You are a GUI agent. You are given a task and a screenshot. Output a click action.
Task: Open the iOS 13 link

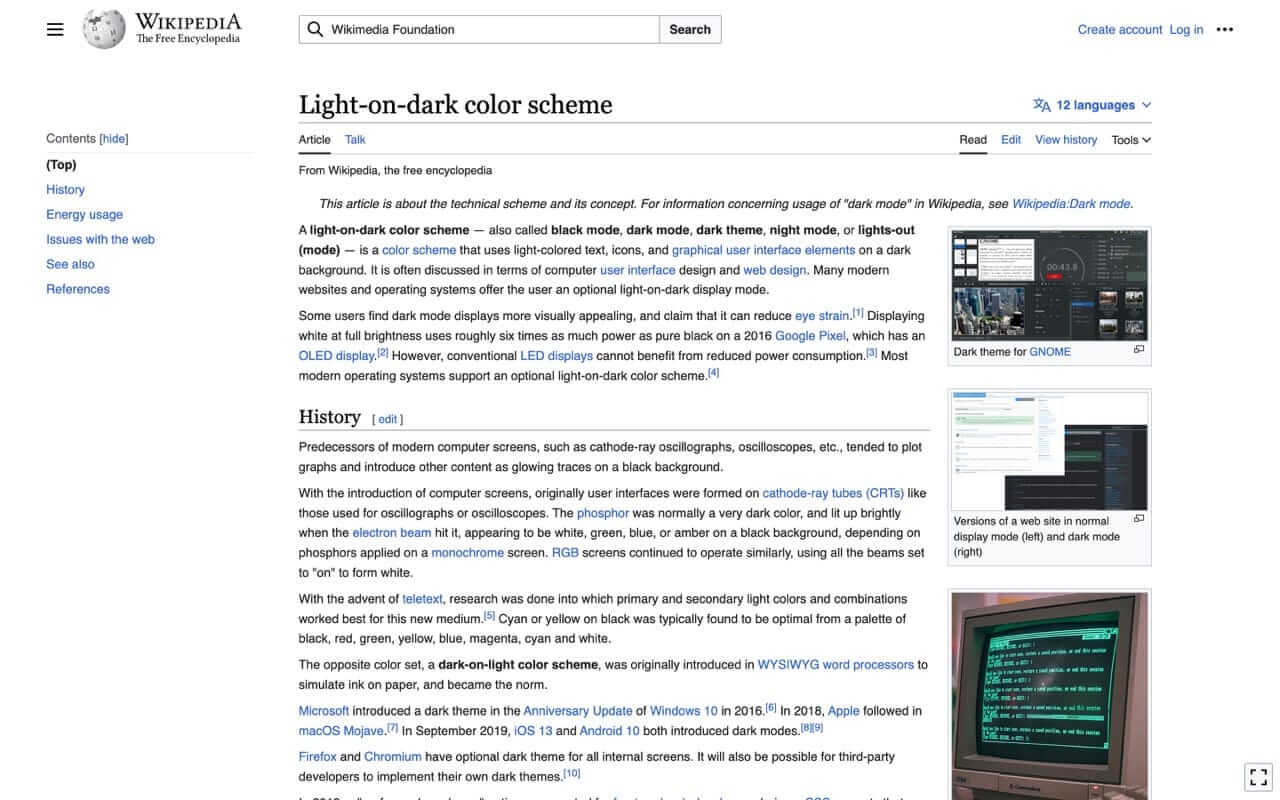point(532,731)
